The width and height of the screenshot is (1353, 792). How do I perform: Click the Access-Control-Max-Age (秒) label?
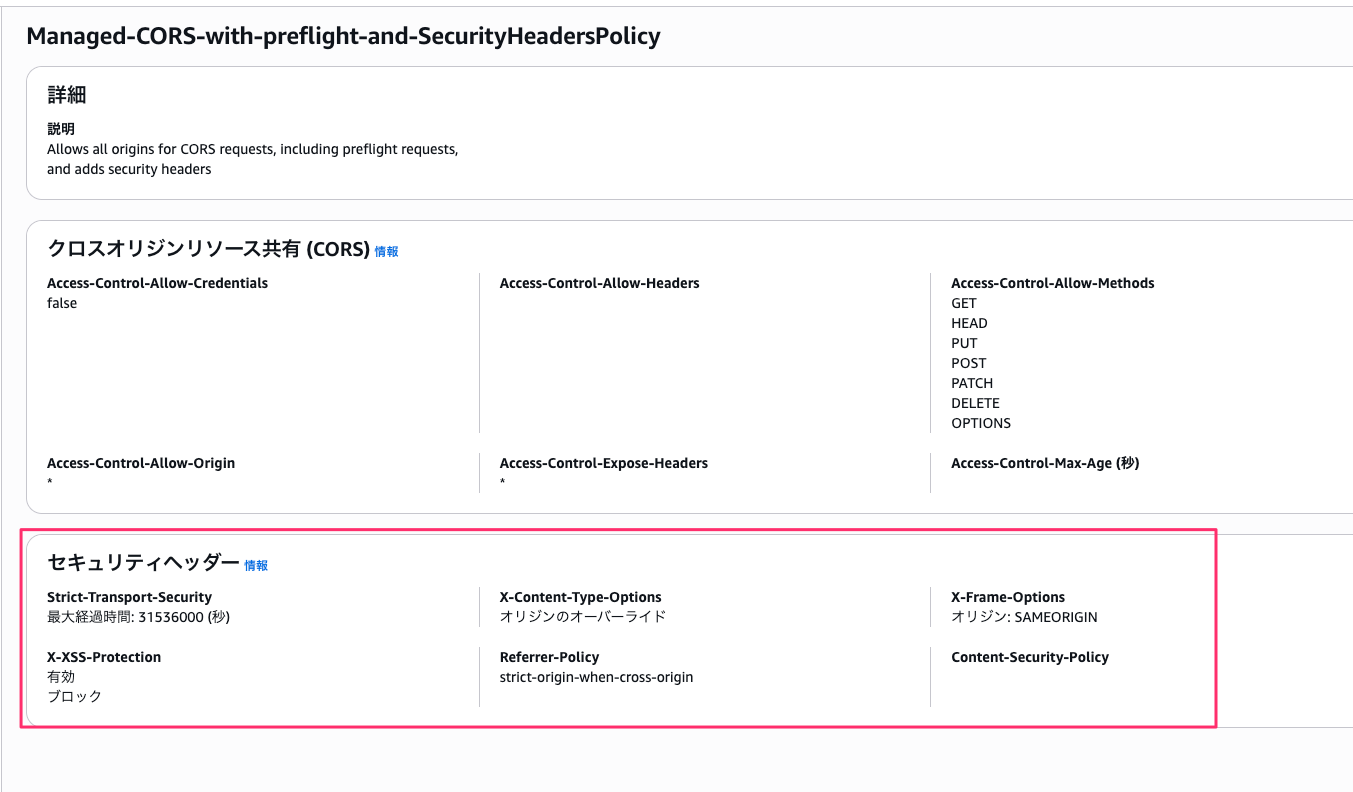point(1045,463)
